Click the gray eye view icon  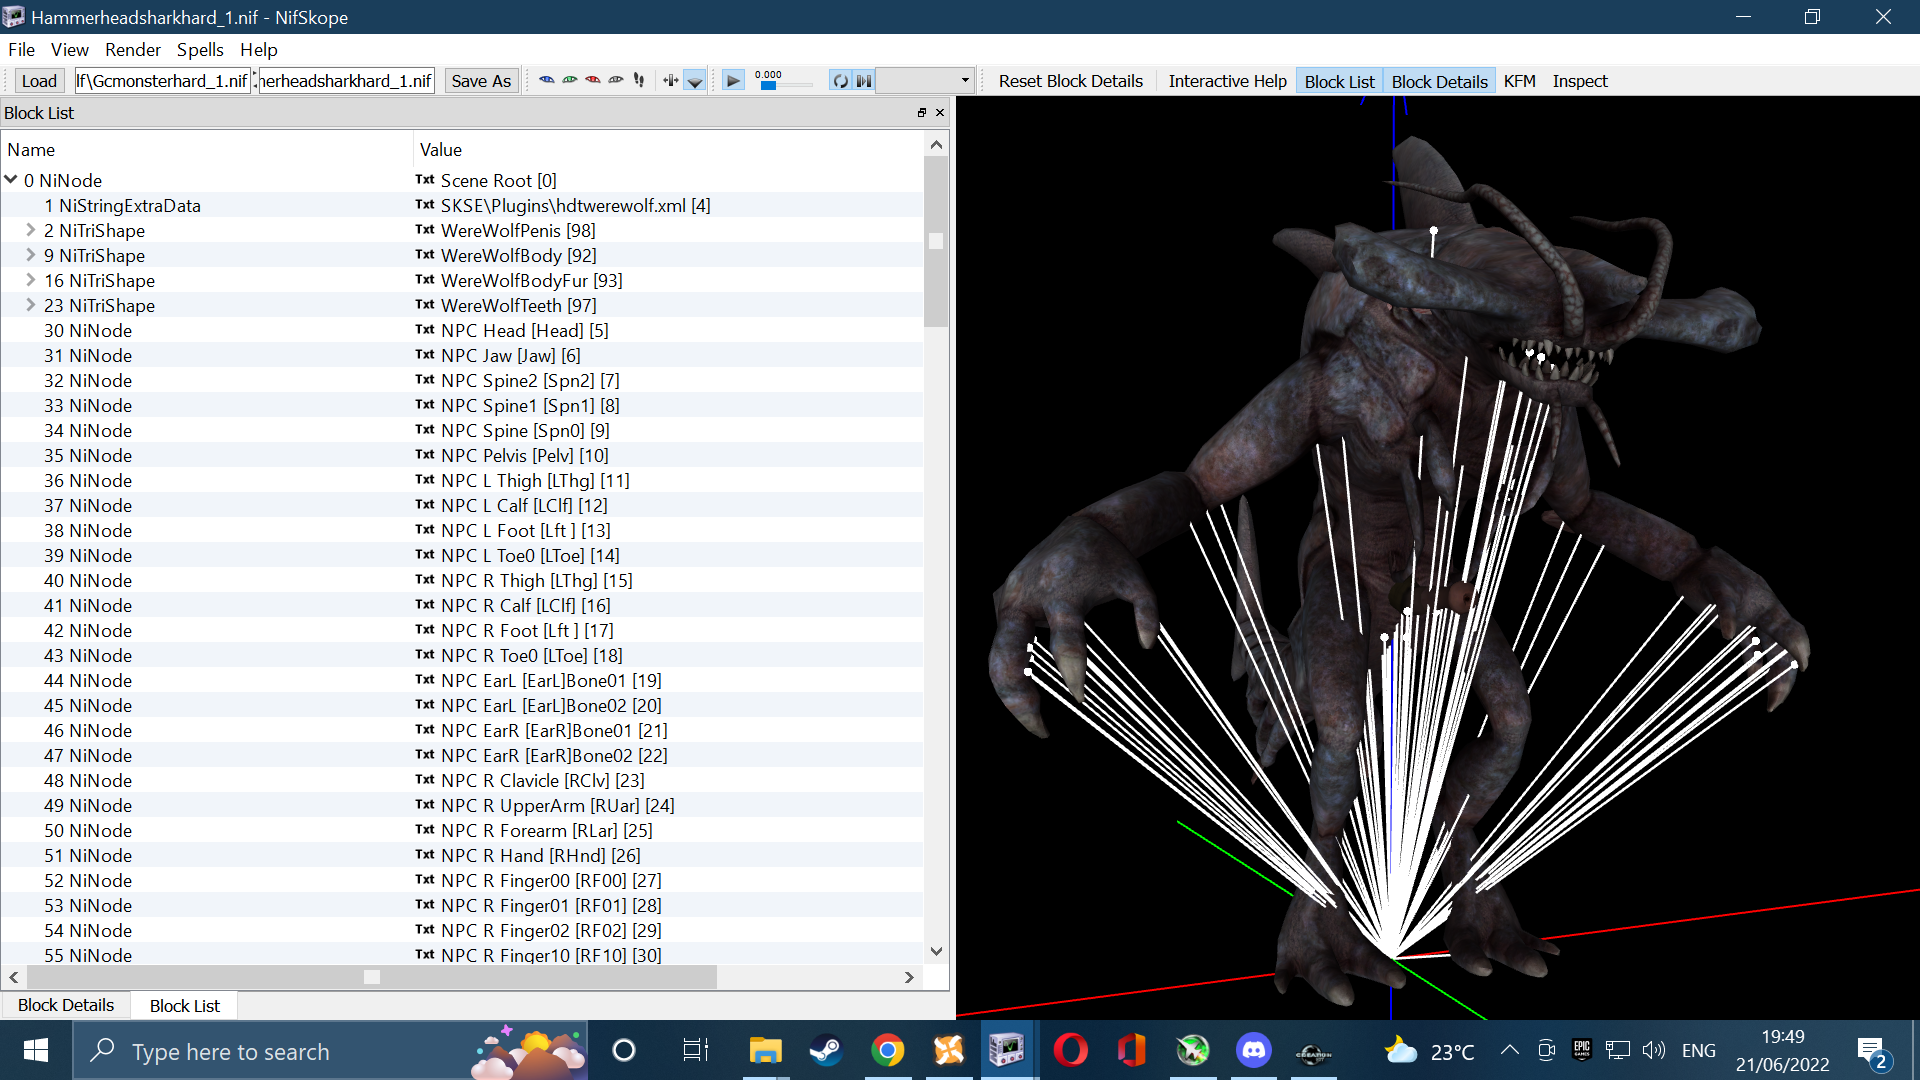coord(615,80)
